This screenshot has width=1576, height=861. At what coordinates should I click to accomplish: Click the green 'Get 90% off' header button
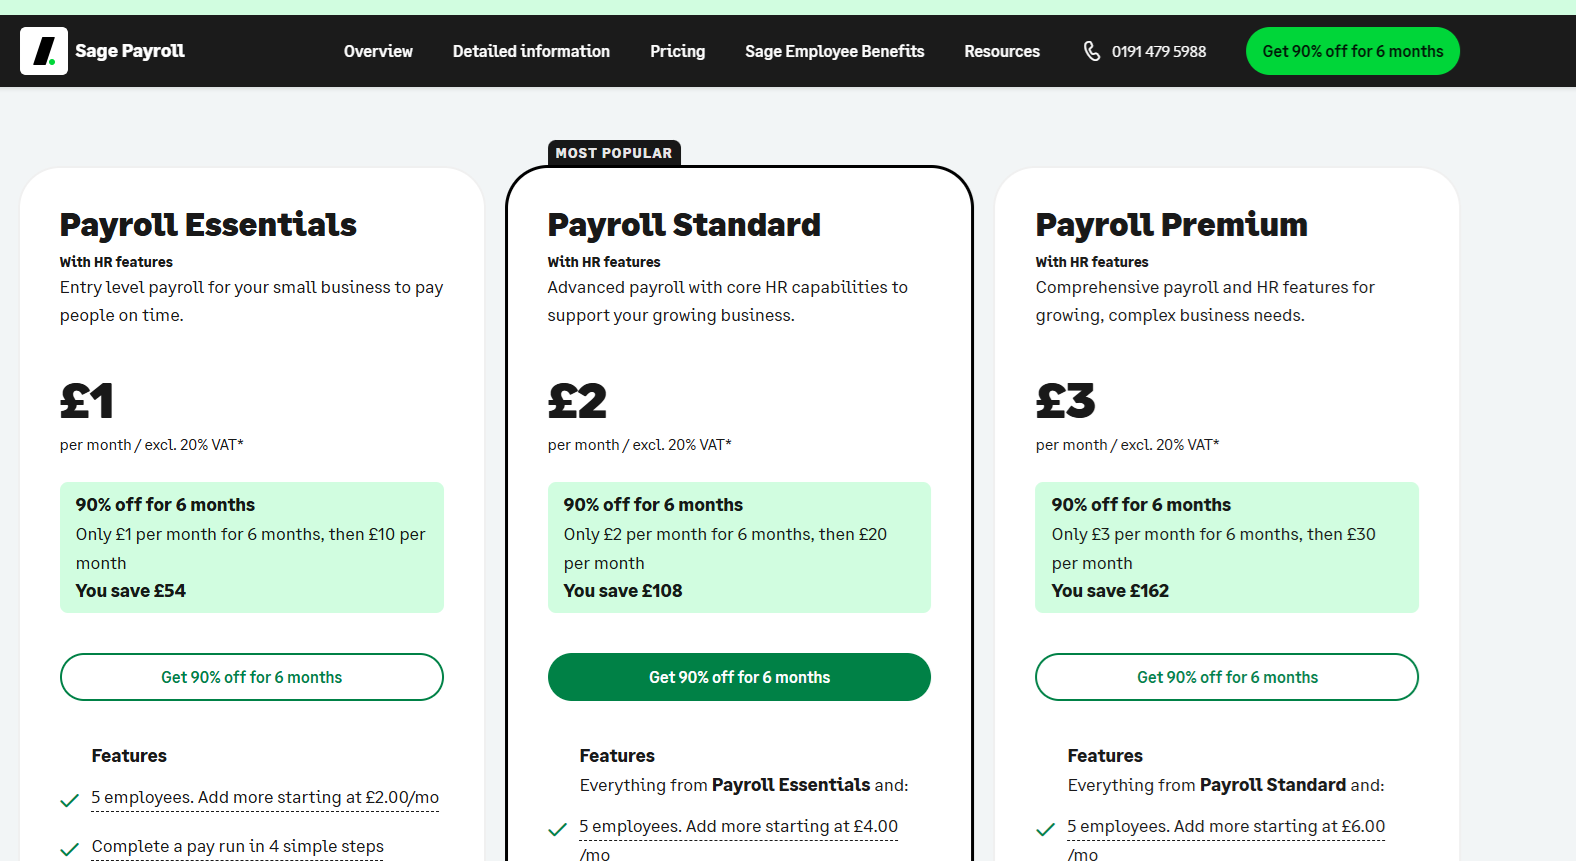pos(1352,51)
